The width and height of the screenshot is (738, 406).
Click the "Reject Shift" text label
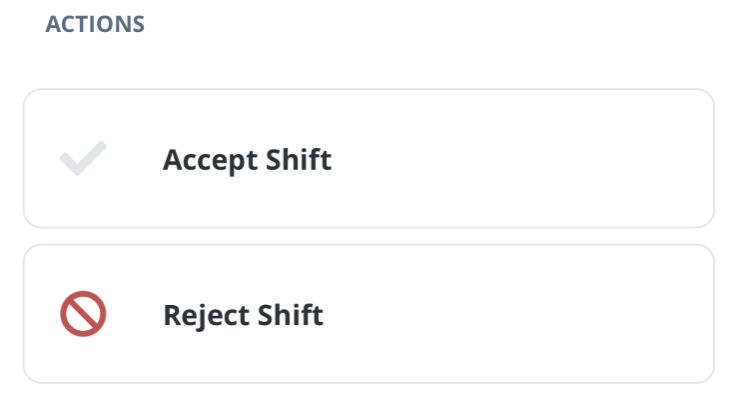click(x=243, y=315)
